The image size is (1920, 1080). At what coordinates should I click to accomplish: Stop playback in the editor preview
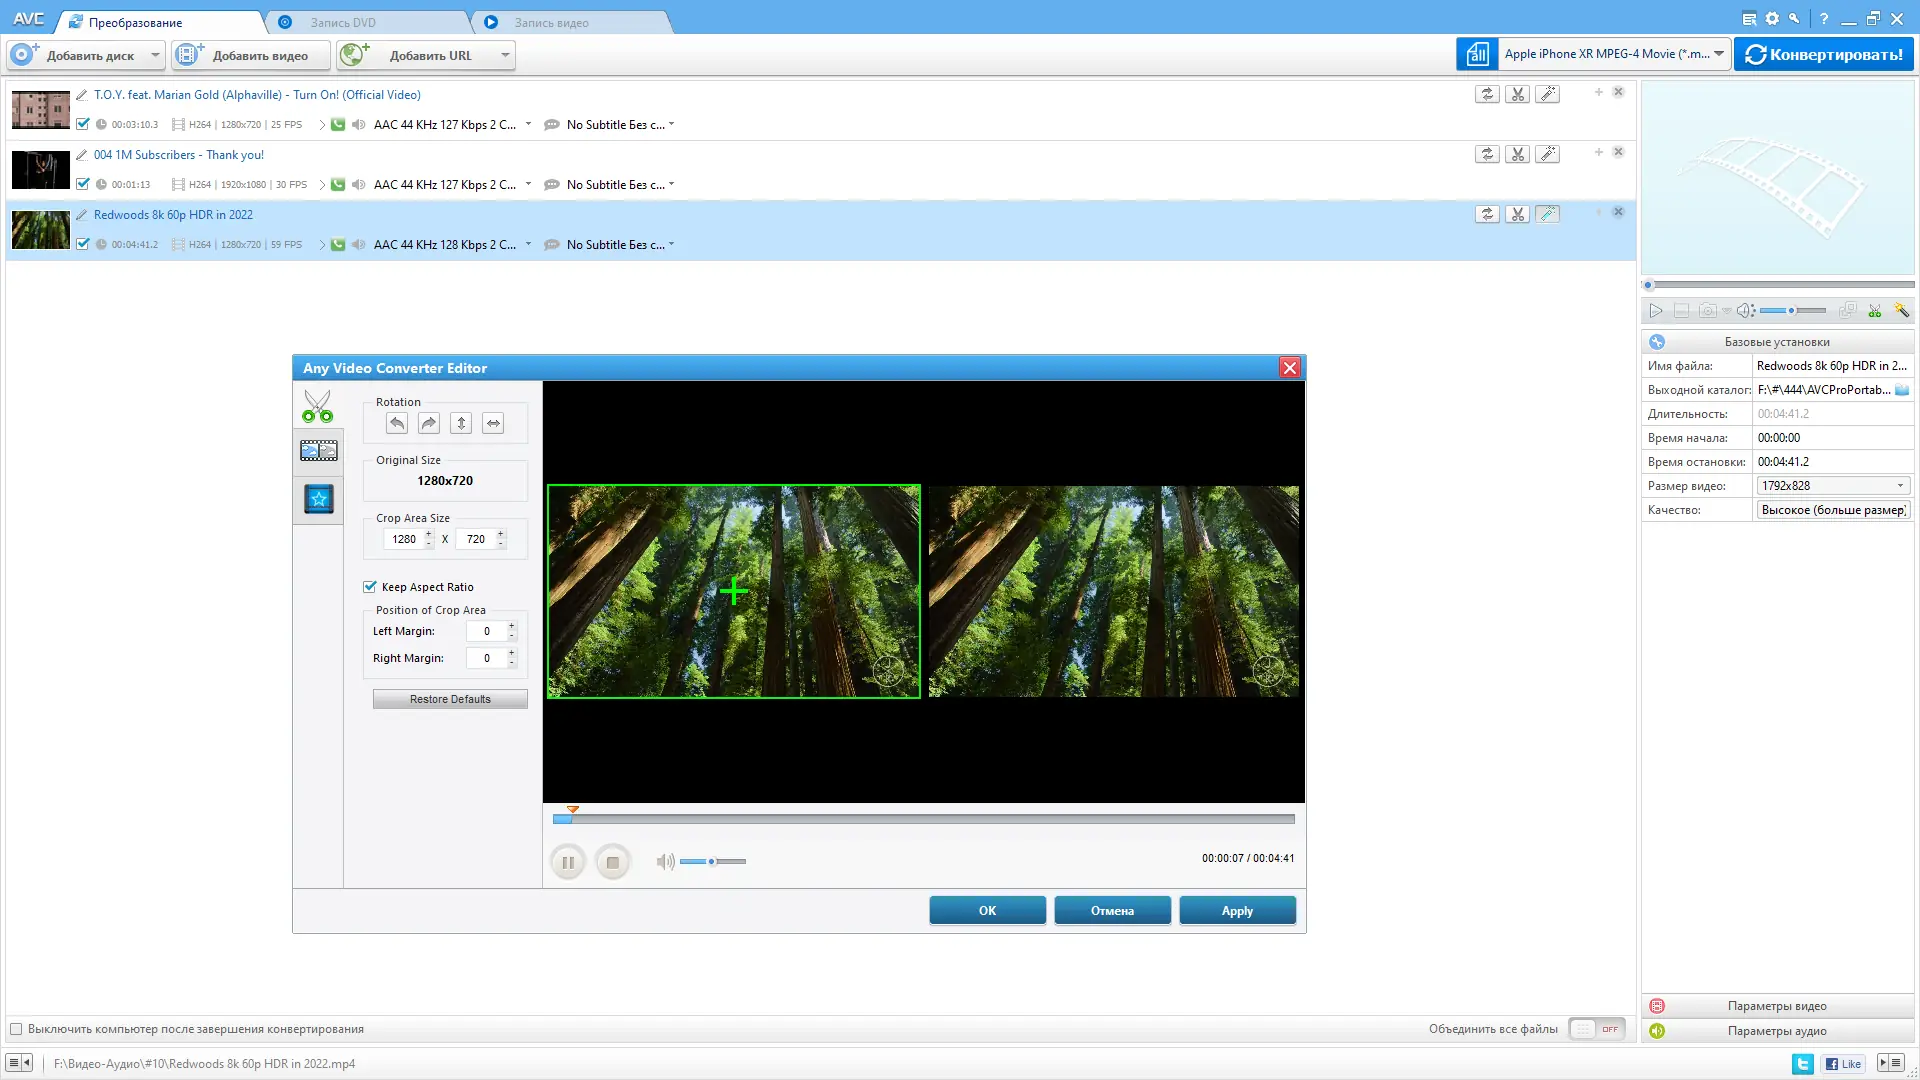[x=613, y=862]
